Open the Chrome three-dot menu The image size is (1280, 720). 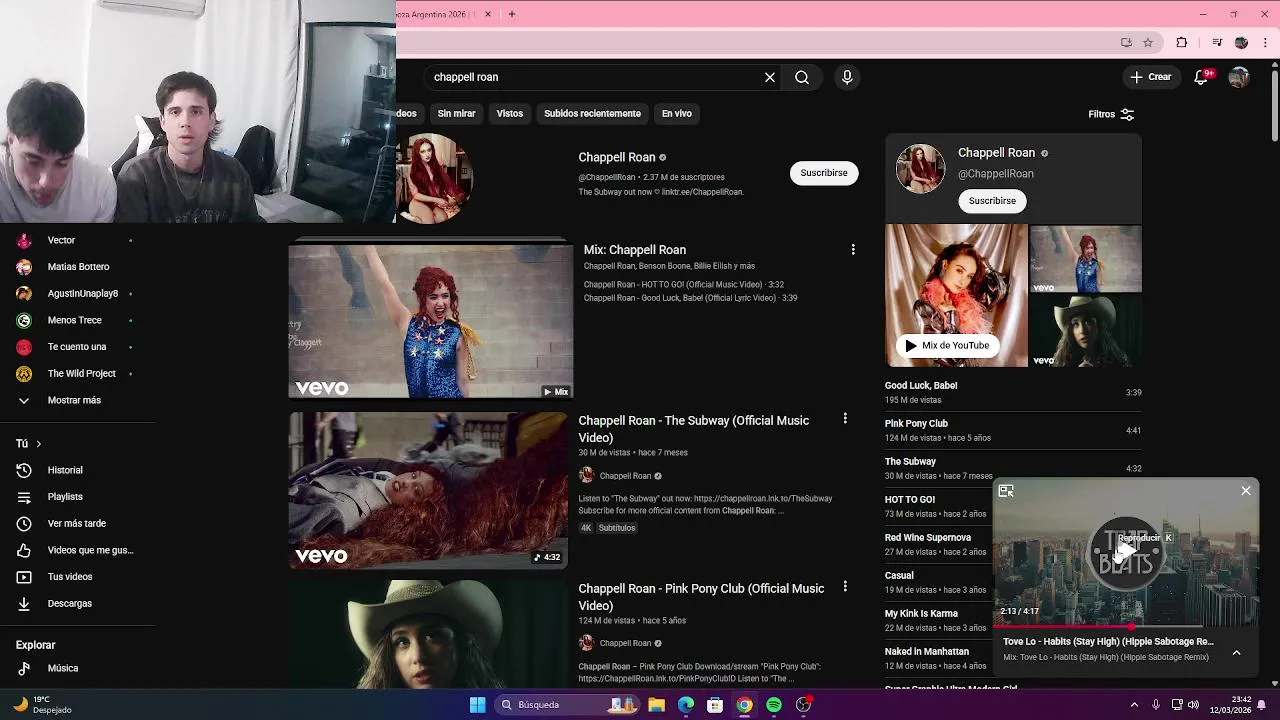[1265, 42]
